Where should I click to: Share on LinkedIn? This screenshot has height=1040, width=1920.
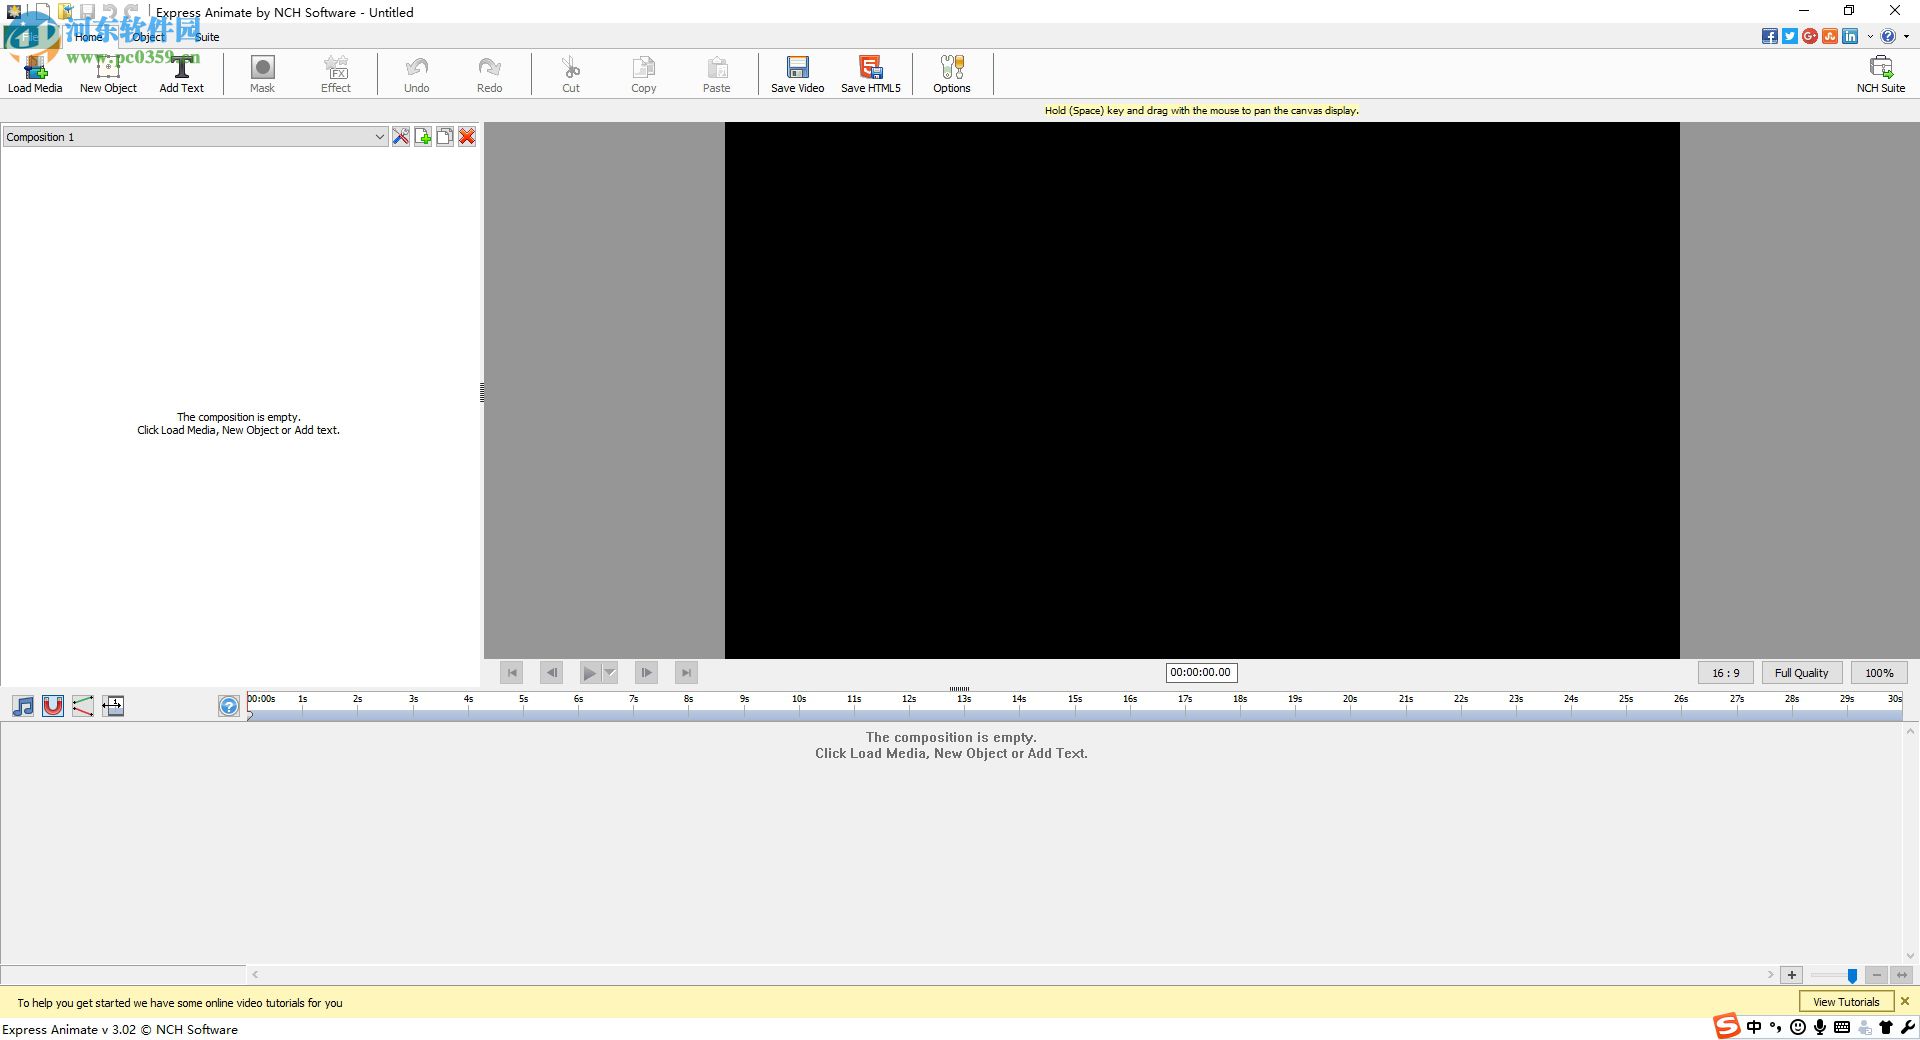pos(1850,36)
